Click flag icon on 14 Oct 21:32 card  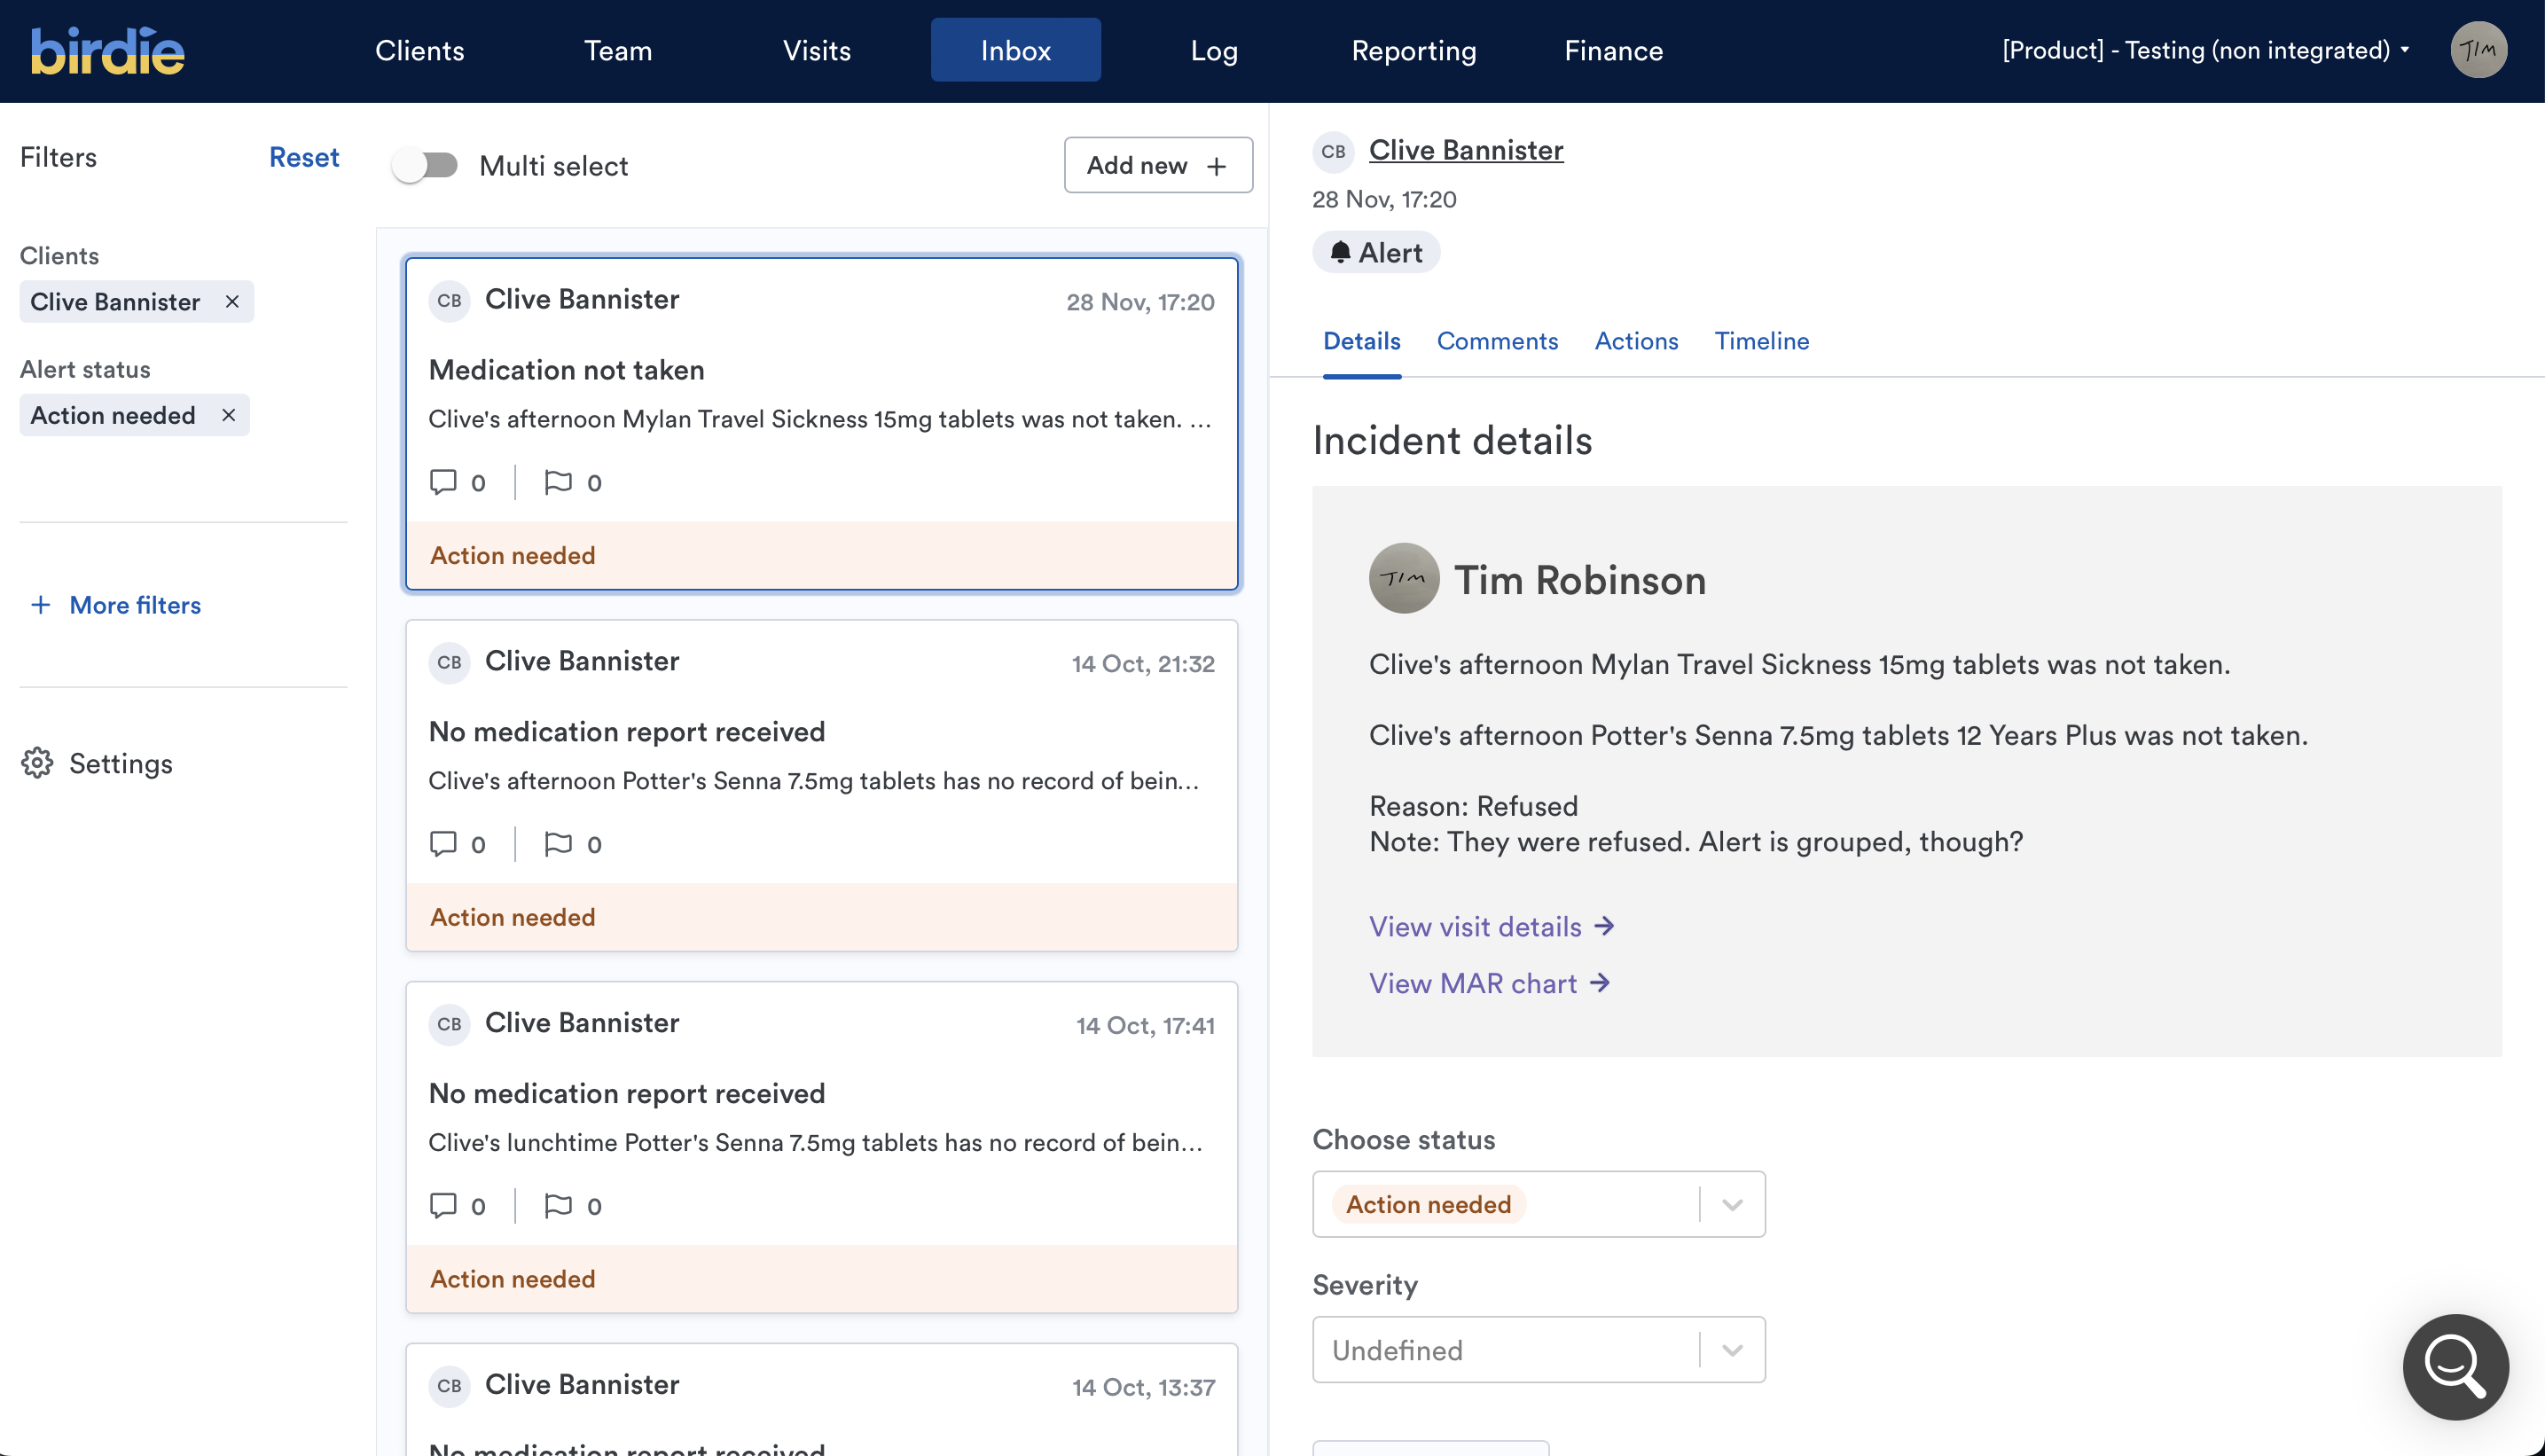(558, 844)
